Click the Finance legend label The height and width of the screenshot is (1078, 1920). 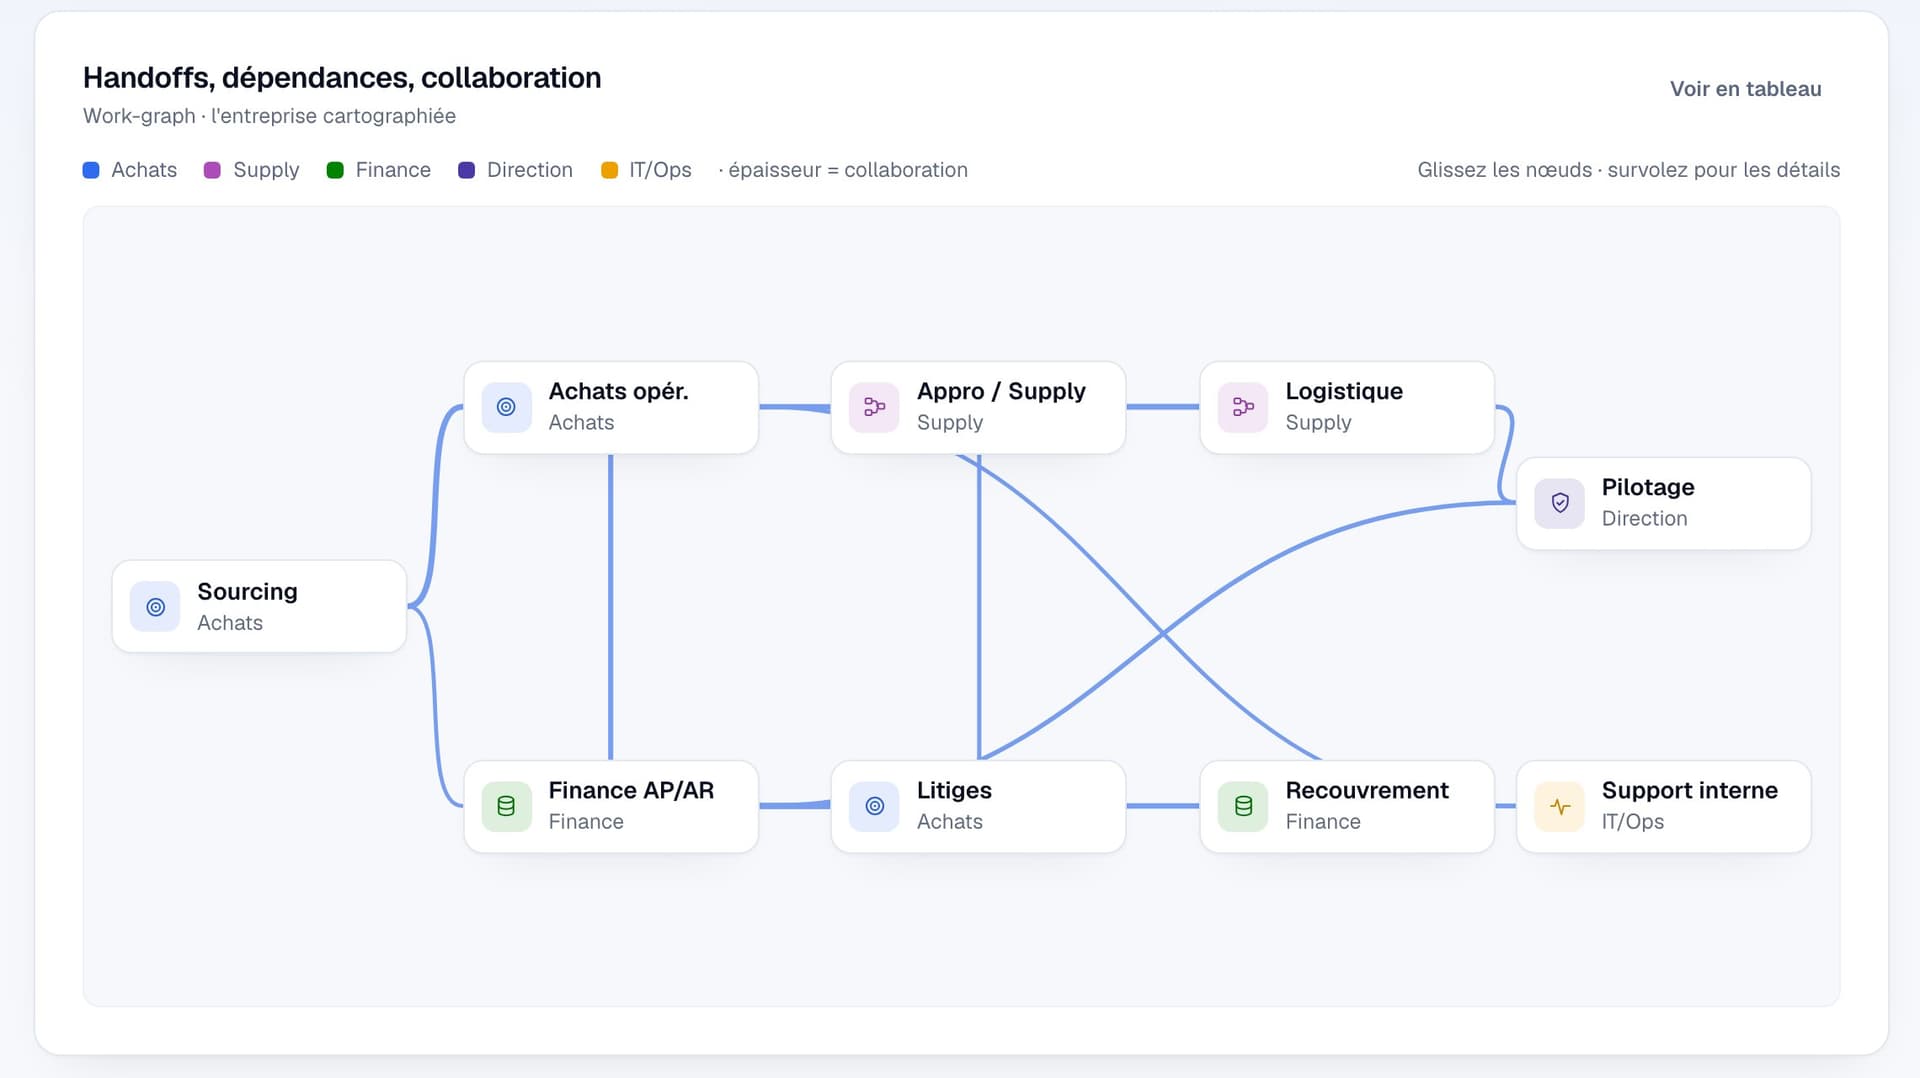coord(393,170)
